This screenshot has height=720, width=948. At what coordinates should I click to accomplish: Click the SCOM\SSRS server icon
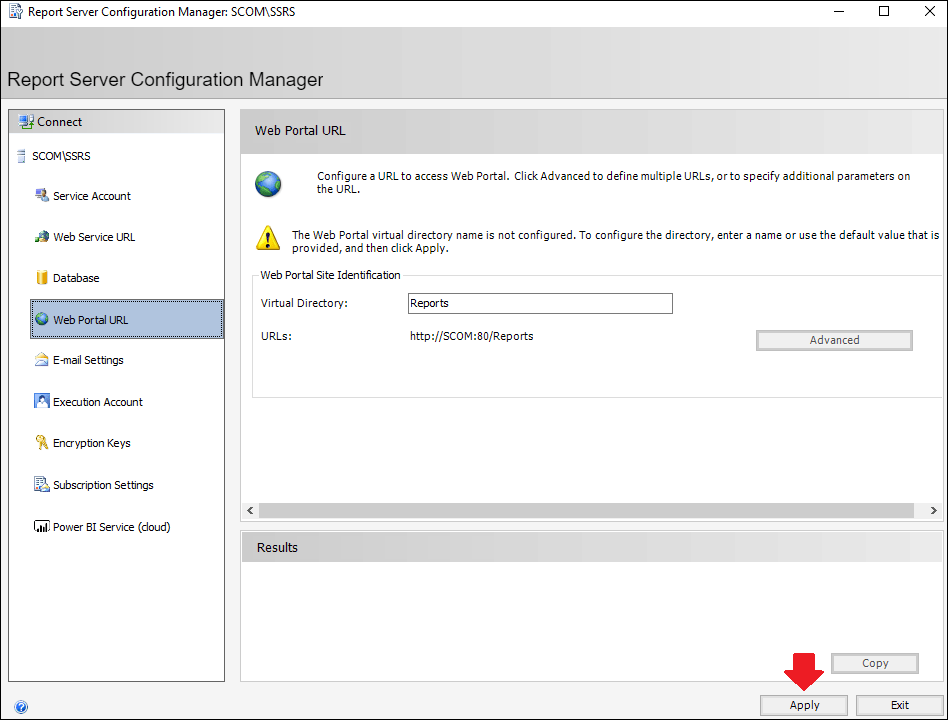point(22,157)
